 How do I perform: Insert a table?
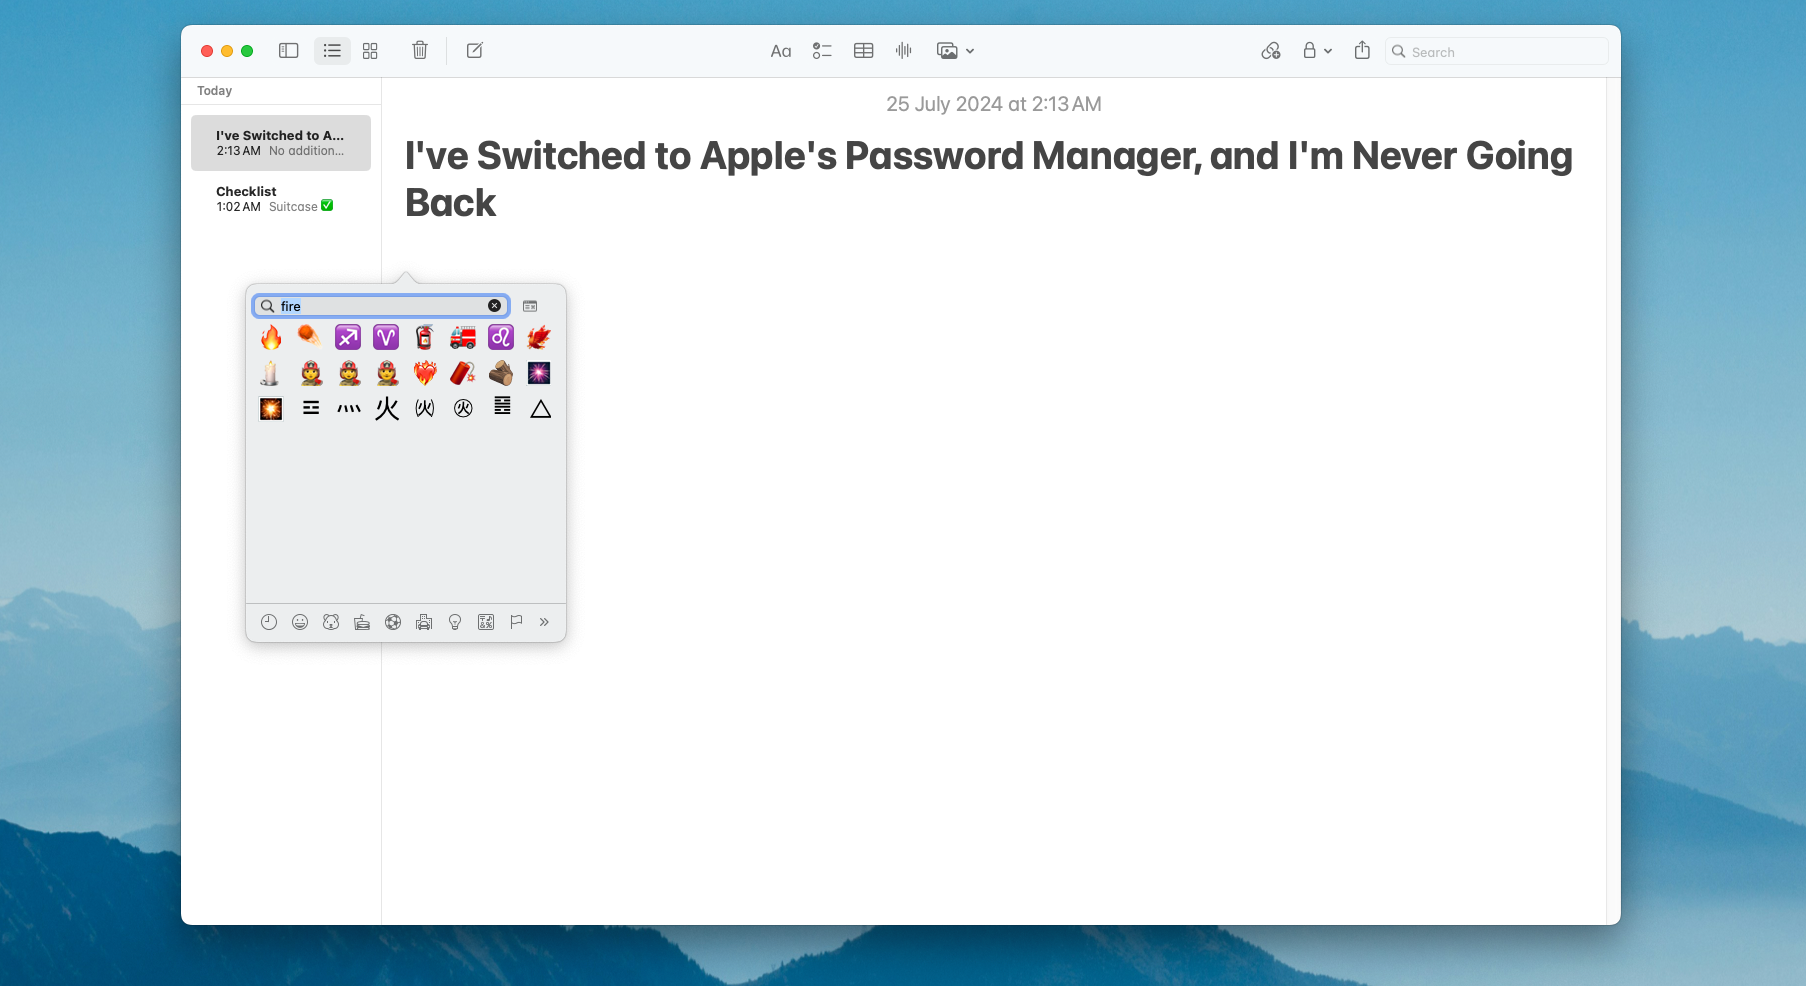[863, 51]
